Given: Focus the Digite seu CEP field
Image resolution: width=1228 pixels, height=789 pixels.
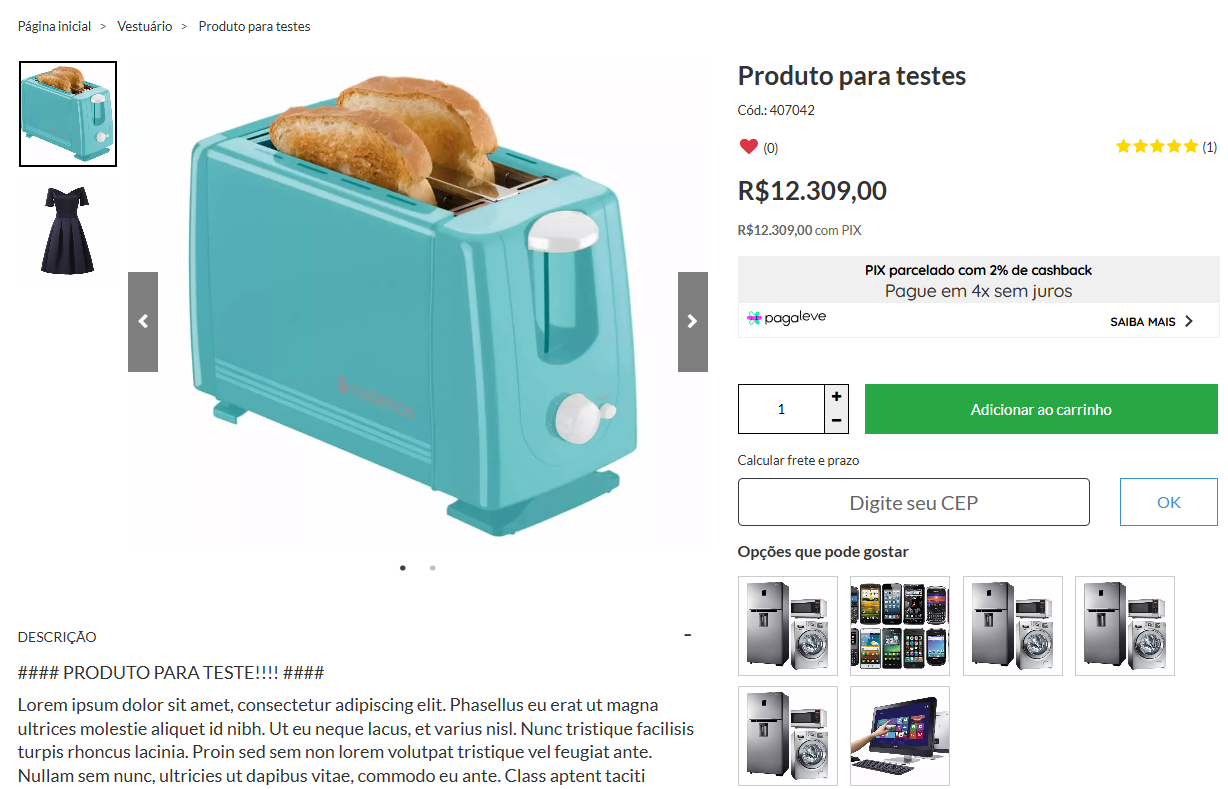Looking at the screenshot, I should tap(914, 502).
